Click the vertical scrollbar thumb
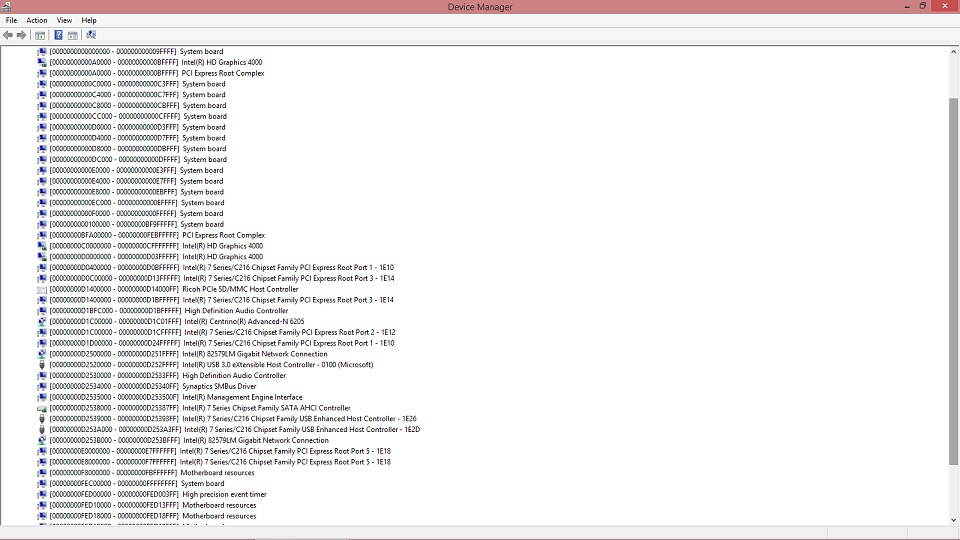Image resolution: width=960 pixels, height=540 pixels. [x=953, y=281]
